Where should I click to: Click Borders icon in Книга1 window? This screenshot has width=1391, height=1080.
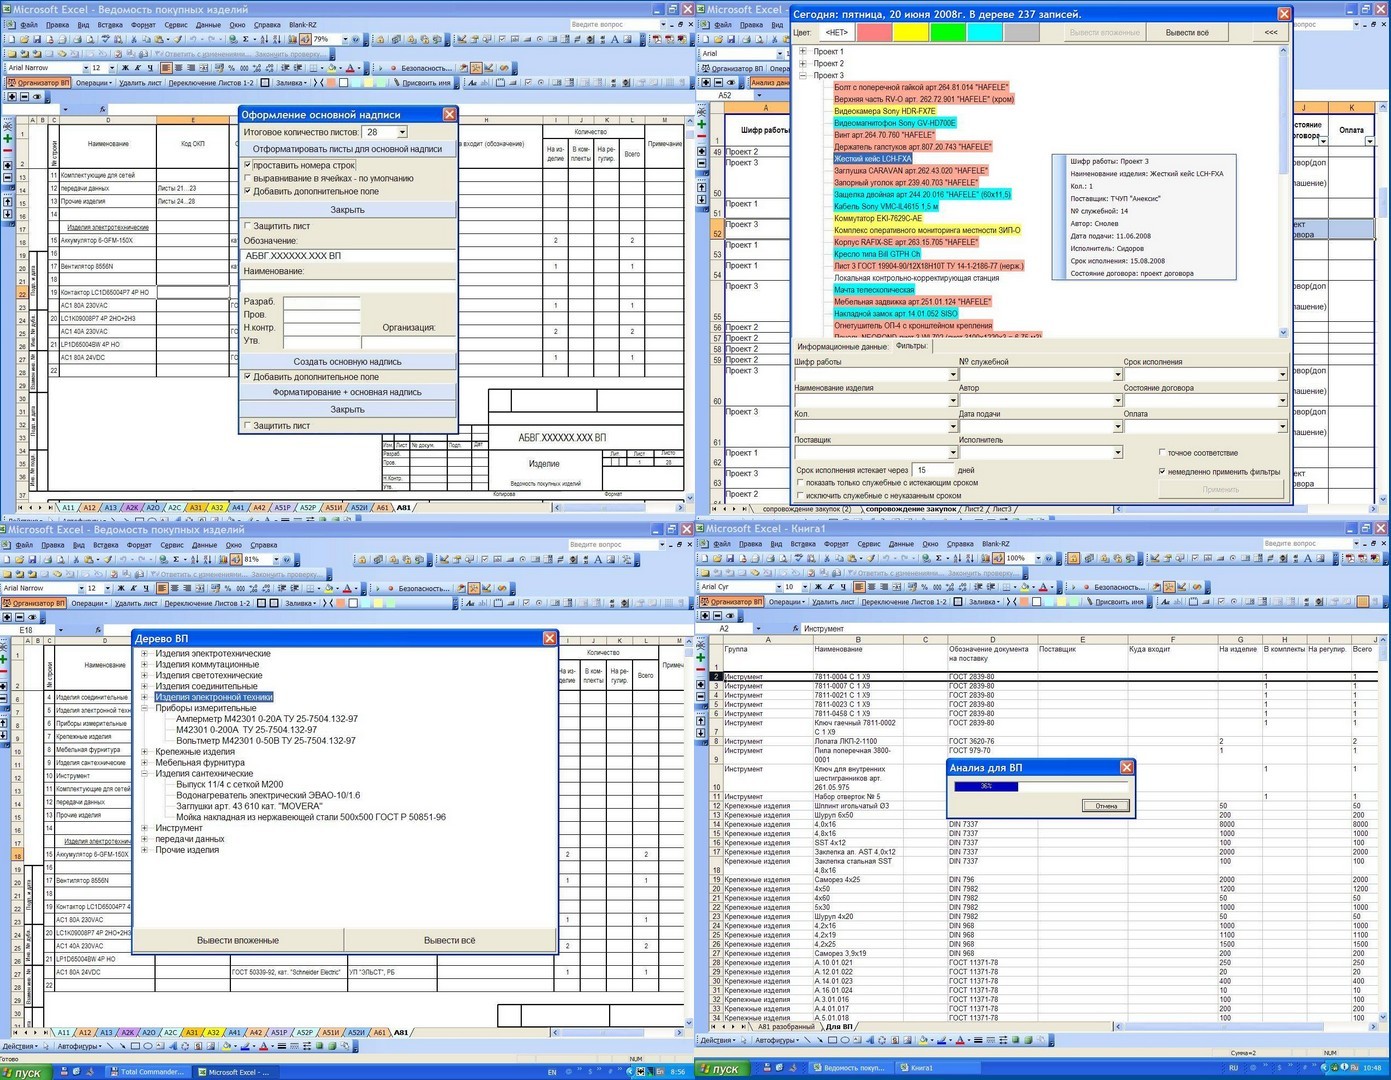pyautogui.click(x=1007, y=587)
